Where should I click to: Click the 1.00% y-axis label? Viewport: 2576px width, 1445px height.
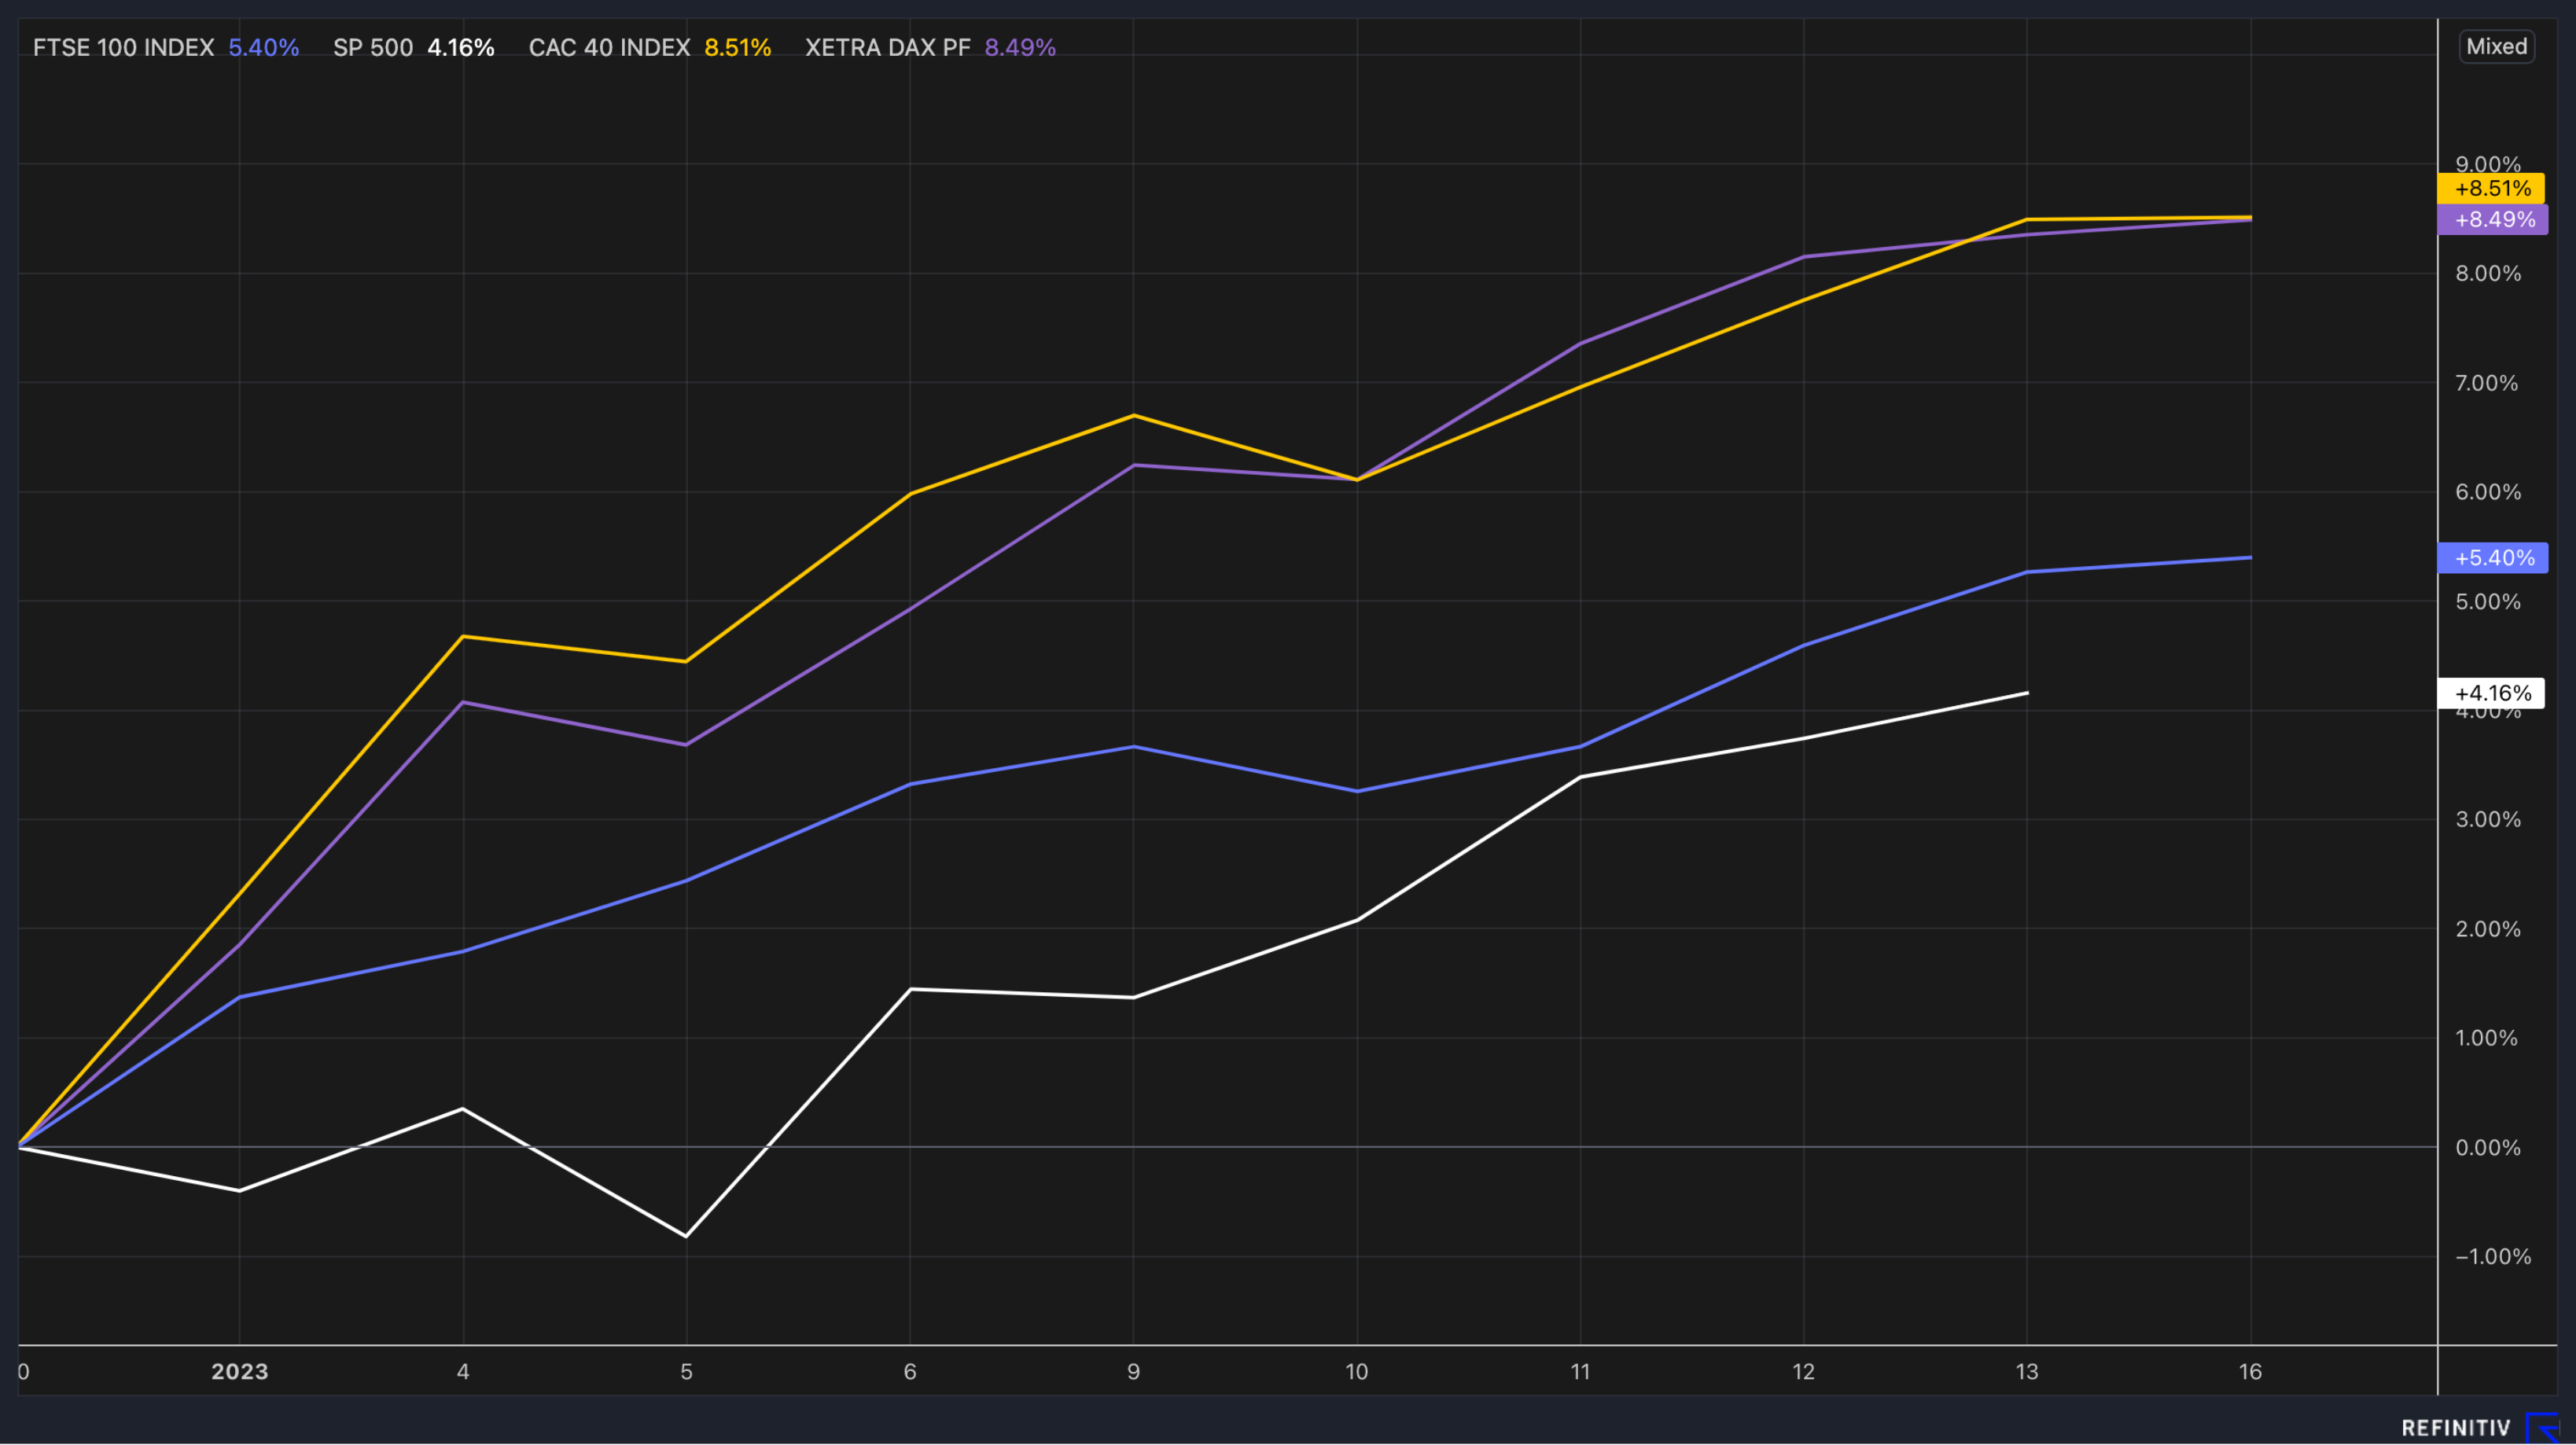tap(2488, 1038)
